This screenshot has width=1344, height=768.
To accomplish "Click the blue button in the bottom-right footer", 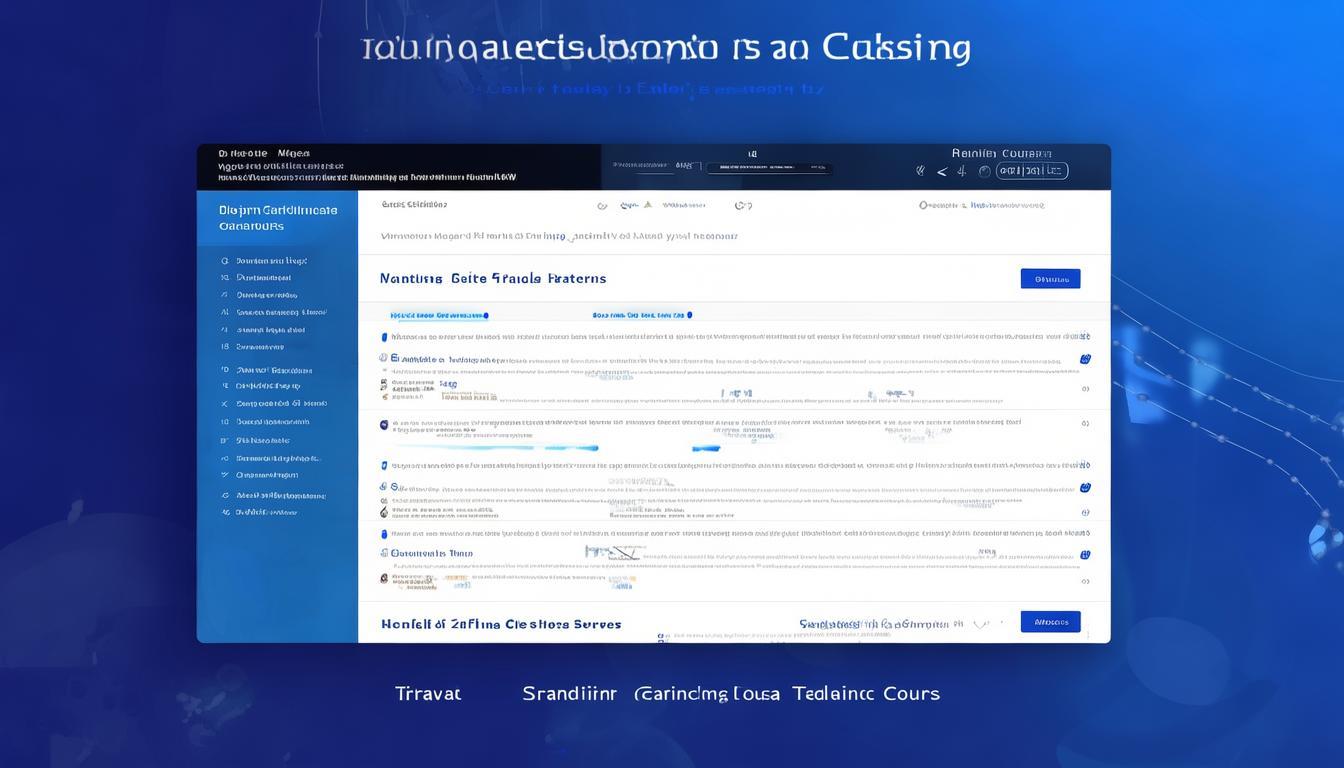I will pos(1050,622).
